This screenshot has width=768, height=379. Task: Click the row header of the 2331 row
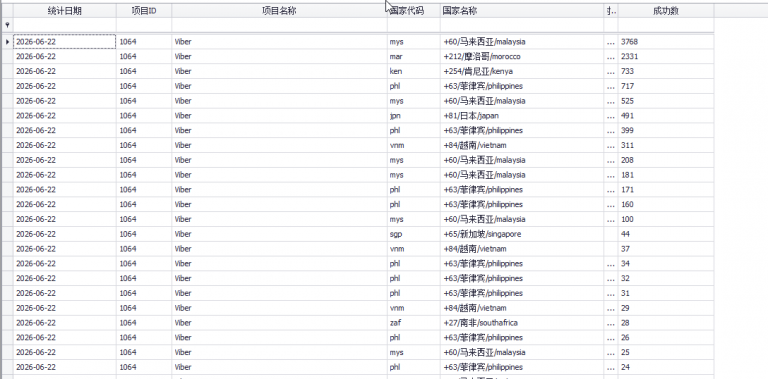pyautogui.click(x=7, y=57)
